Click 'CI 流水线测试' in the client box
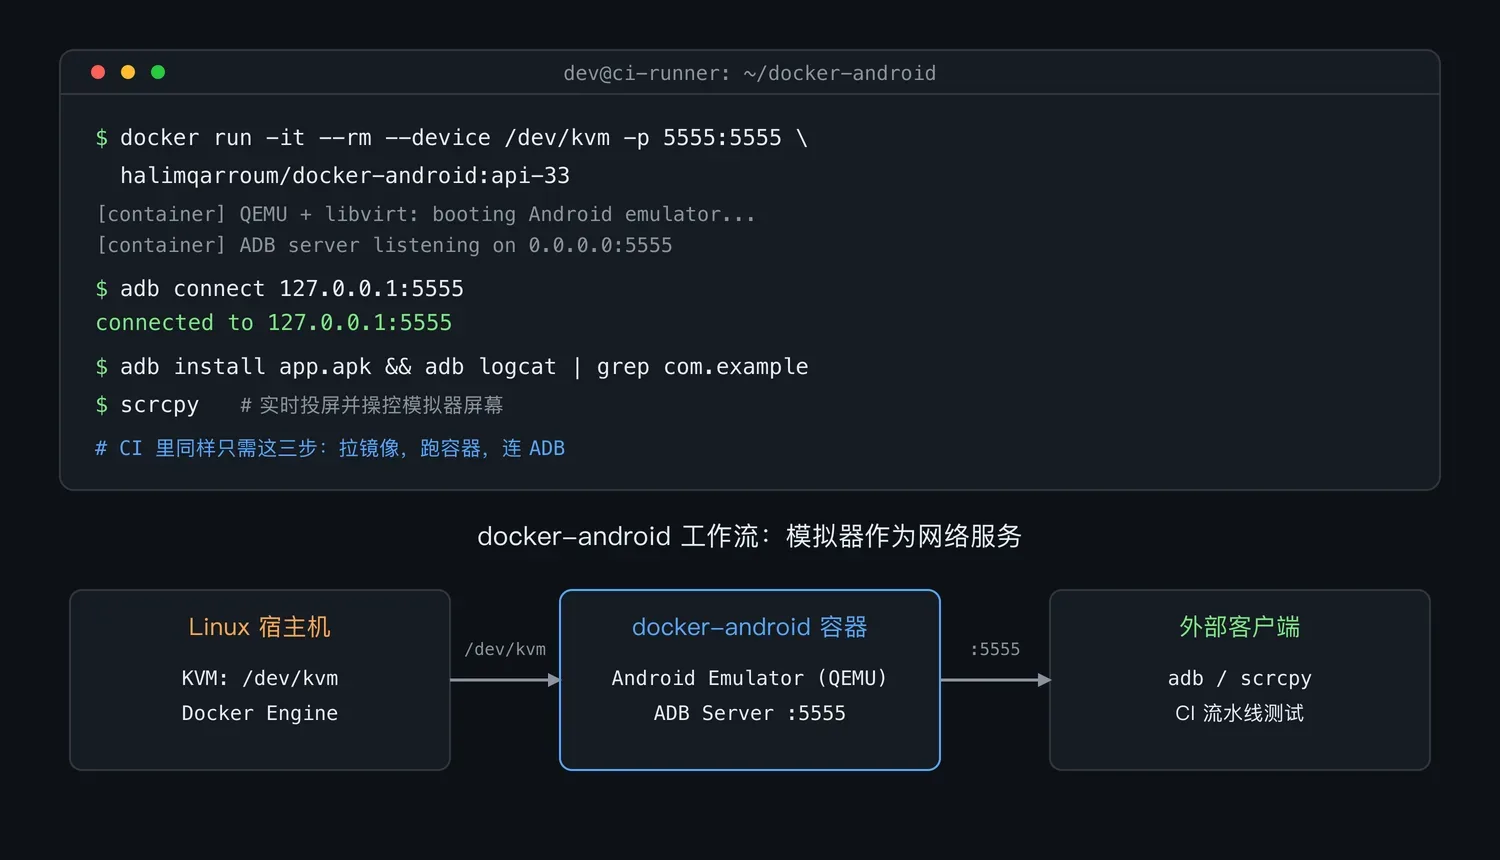 click(x=1240, y=713)
